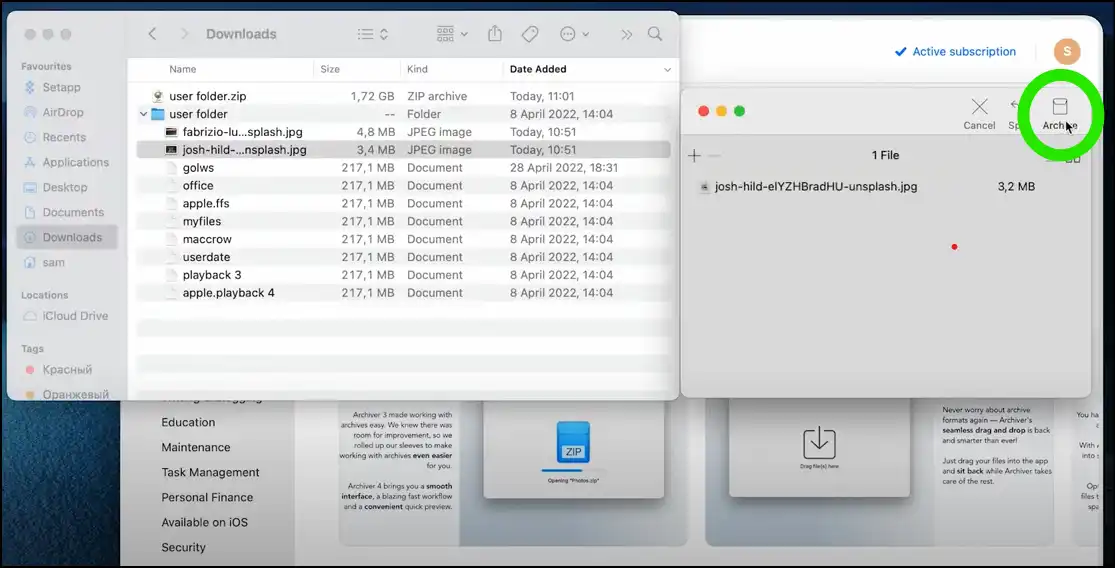Sort files by Size column

click(x=330, y=69)
